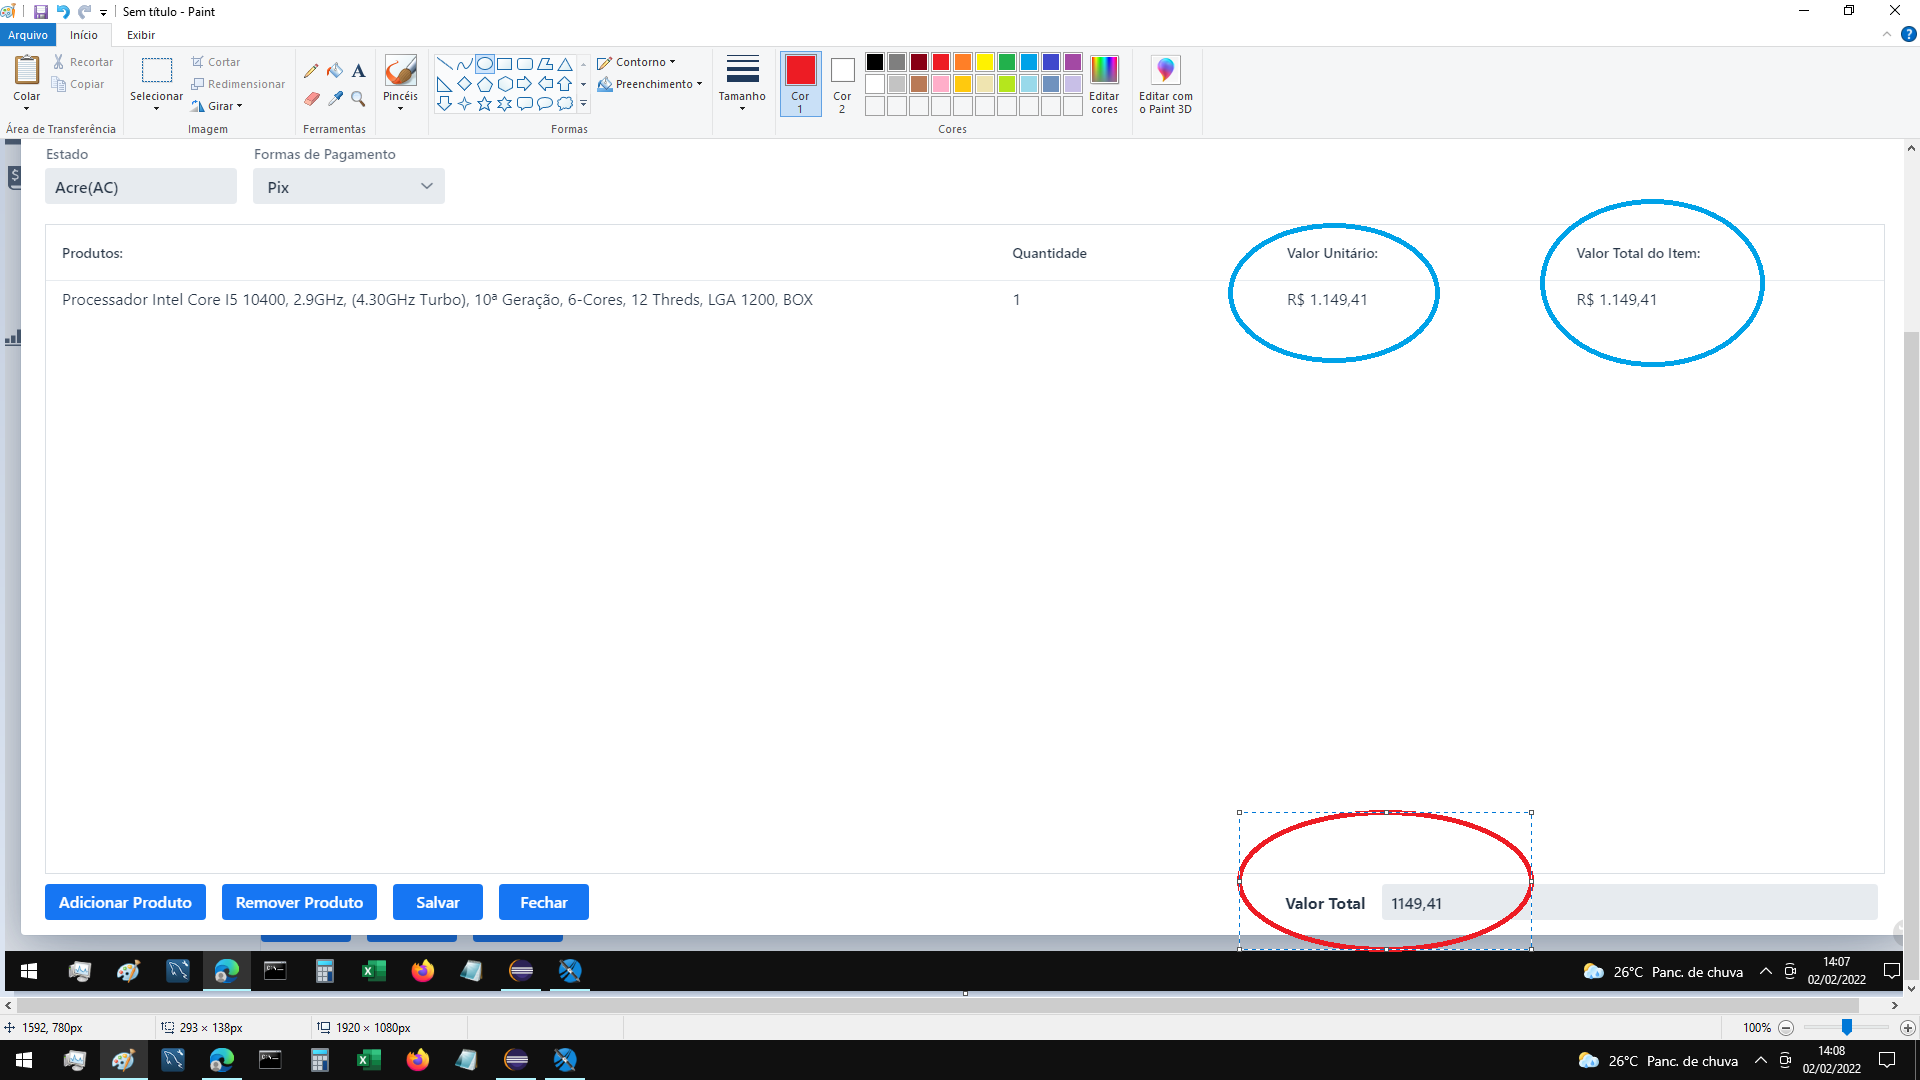Switch to the Início tab
Screen dimensions: 1920x1080
(84, 35)
